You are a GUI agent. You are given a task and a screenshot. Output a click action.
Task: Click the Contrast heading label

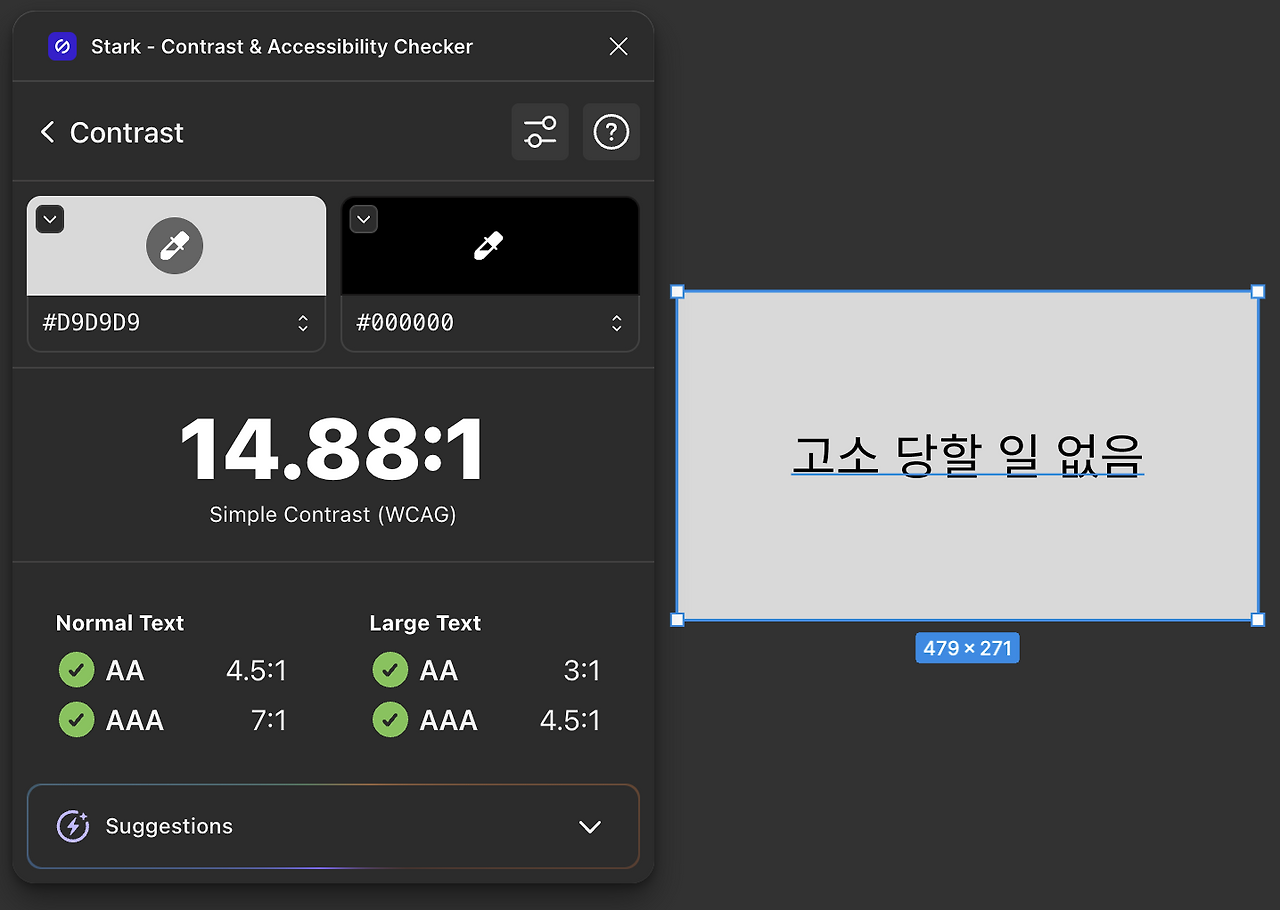tap(126, 131)
